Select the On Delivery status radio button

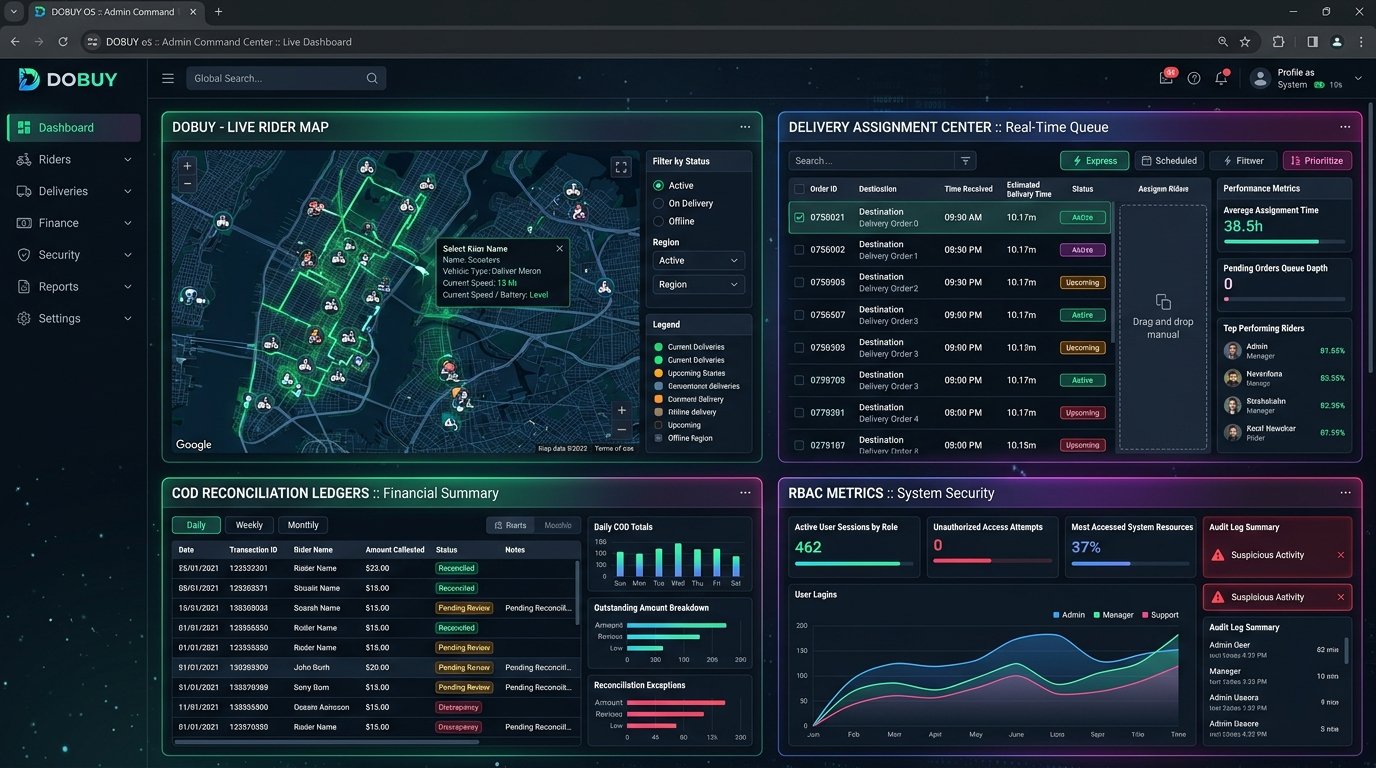click(658, 203)
